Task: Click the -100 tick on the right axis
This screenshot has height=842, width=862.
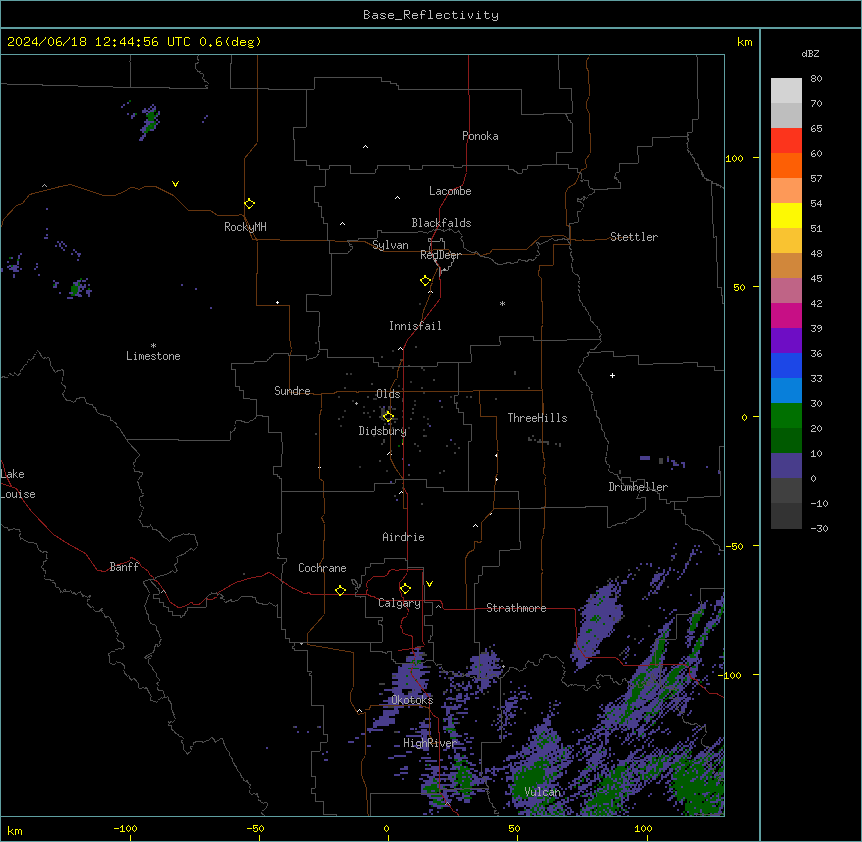Action: pyautogui.click(x=730, y=675)
